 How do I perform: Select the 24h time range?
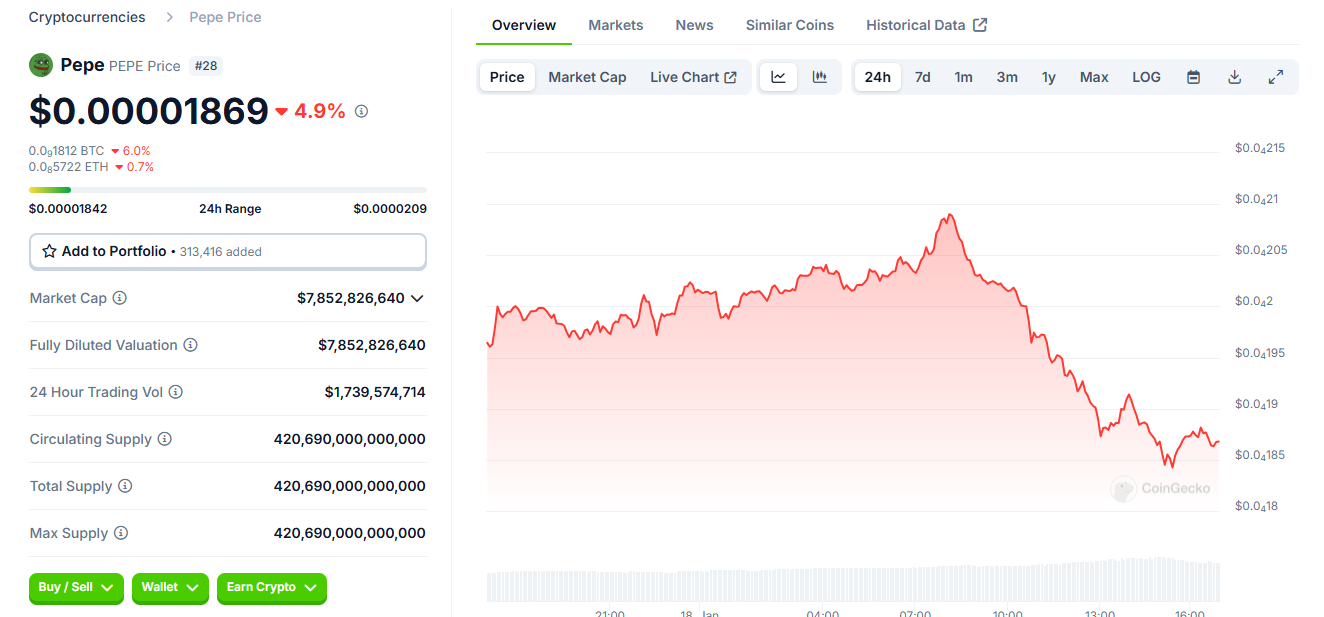pos(878,77)
